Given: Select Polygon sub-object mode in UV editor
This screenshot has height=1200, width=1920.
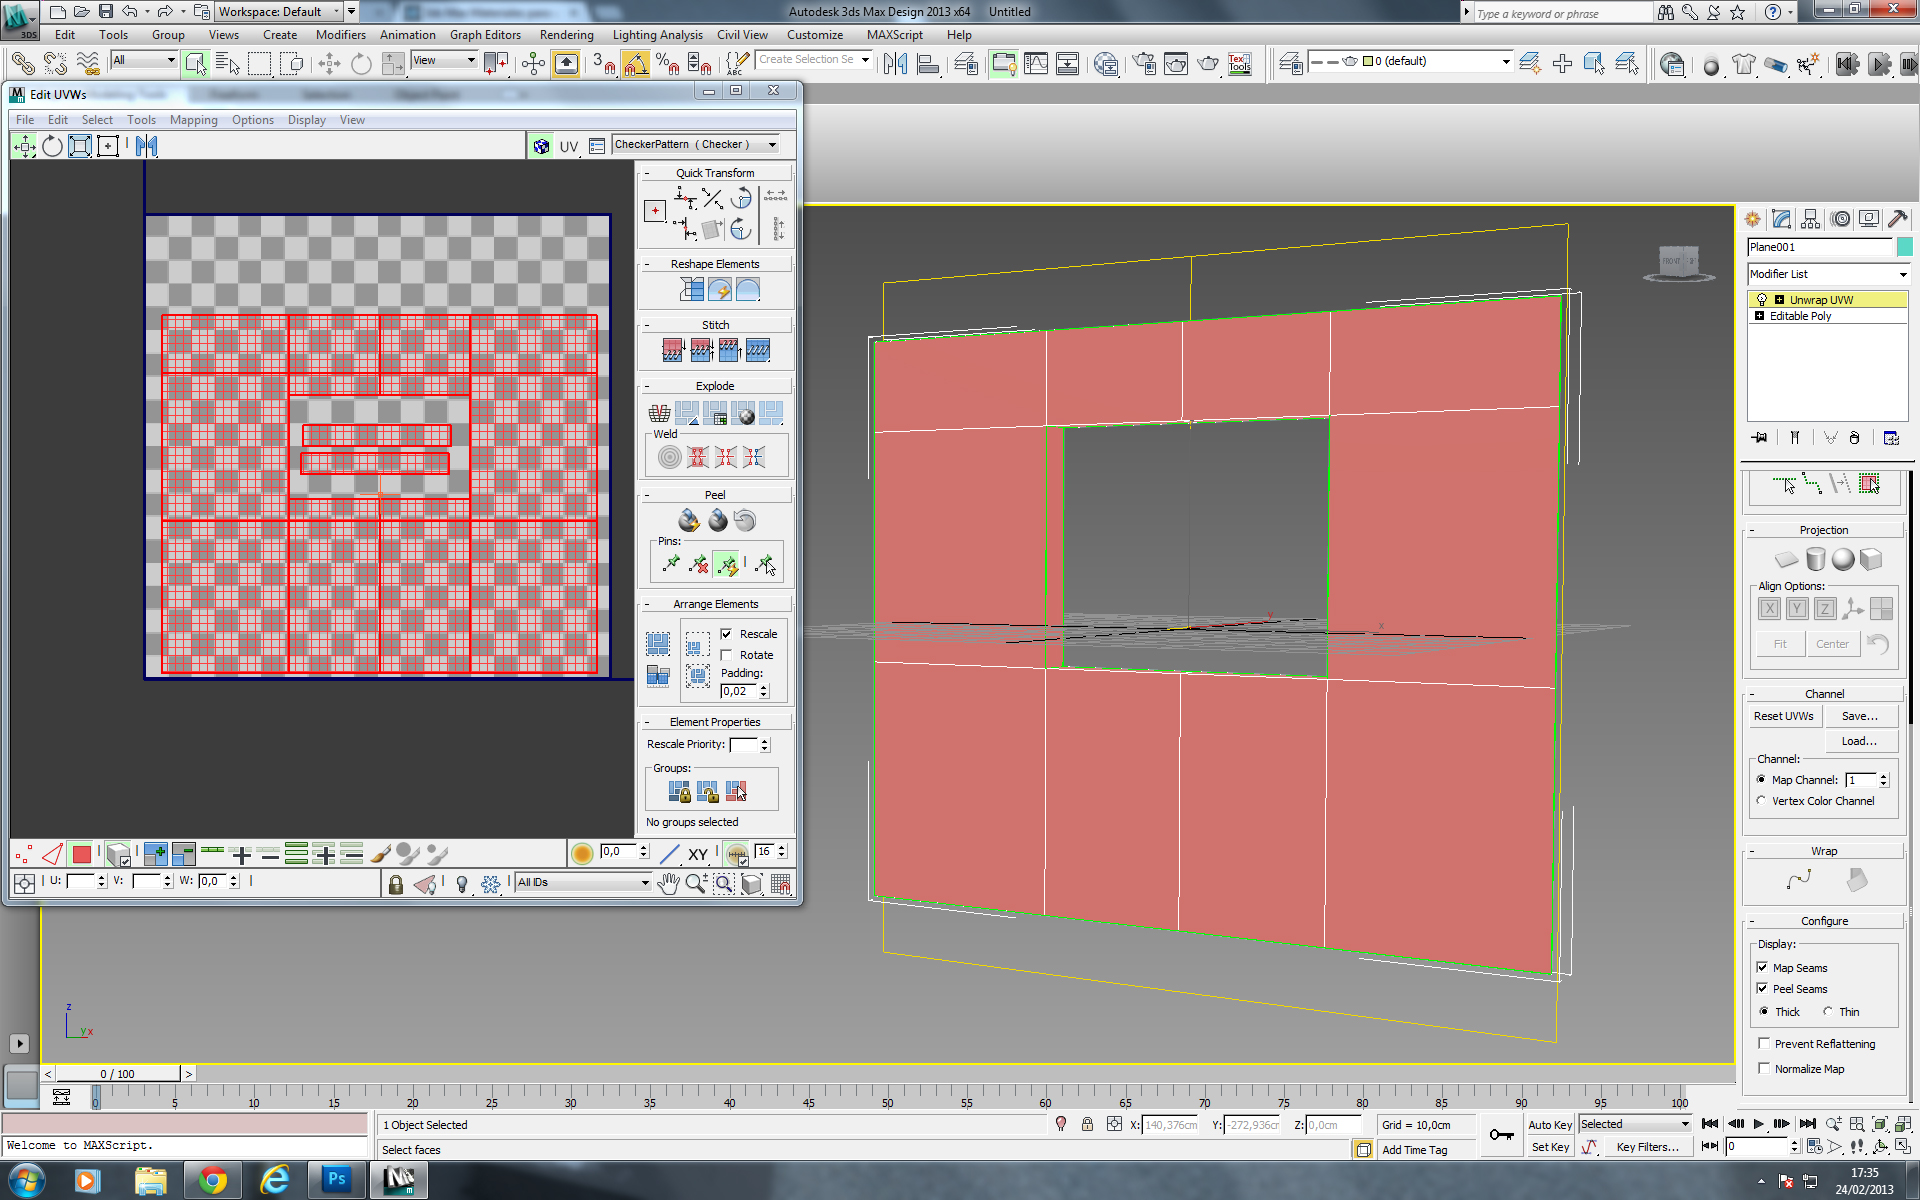Looking at the screenshot, I should 82,854.
